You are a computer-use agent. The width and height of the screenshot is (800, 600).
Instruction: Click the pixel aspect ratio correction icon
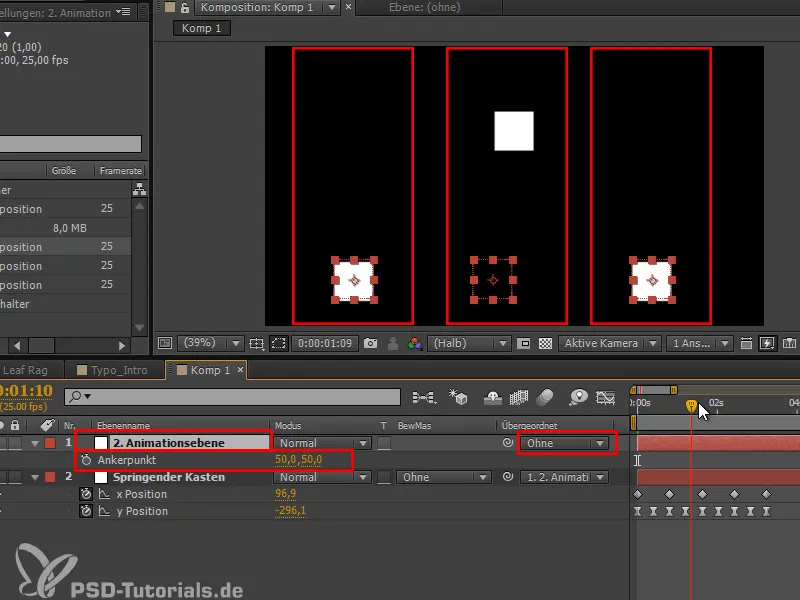[x=746, y=343]
